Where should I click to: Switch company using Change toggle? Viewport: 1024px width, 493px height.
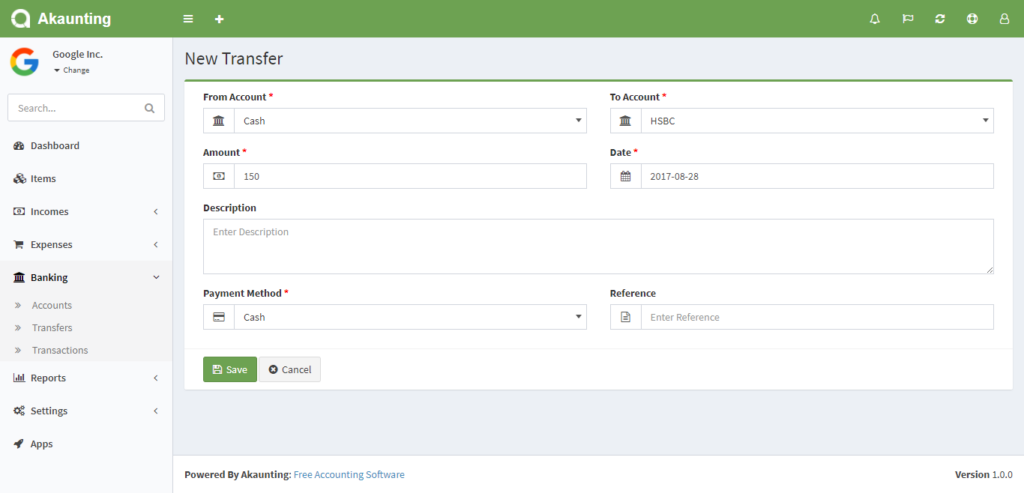click(73, 70)
